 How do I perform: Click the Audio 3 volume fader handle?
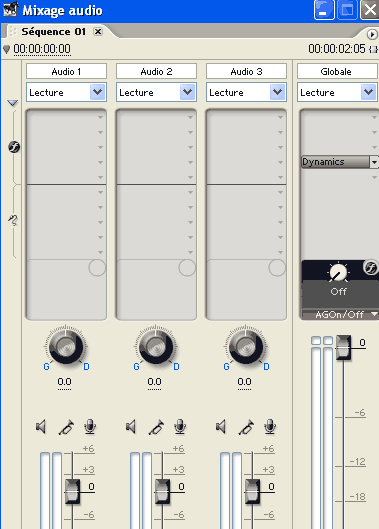[252, 492]
